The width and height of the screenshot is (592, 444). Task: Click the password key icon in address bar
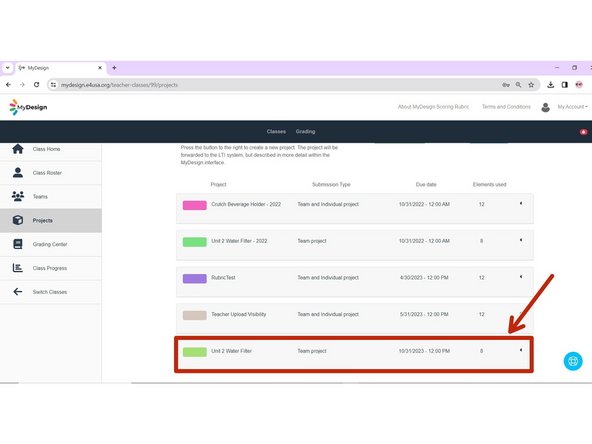(506, 85)
